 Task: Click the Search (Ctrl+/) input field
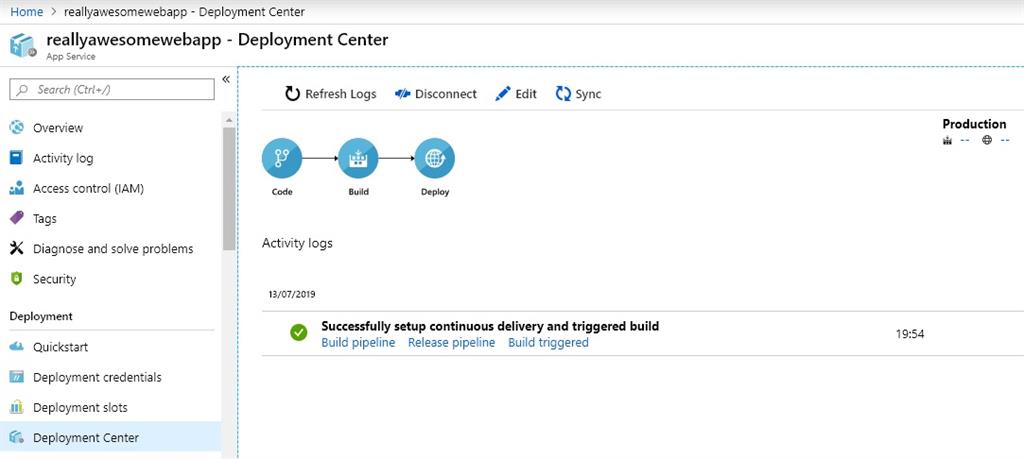pos(112,89)
